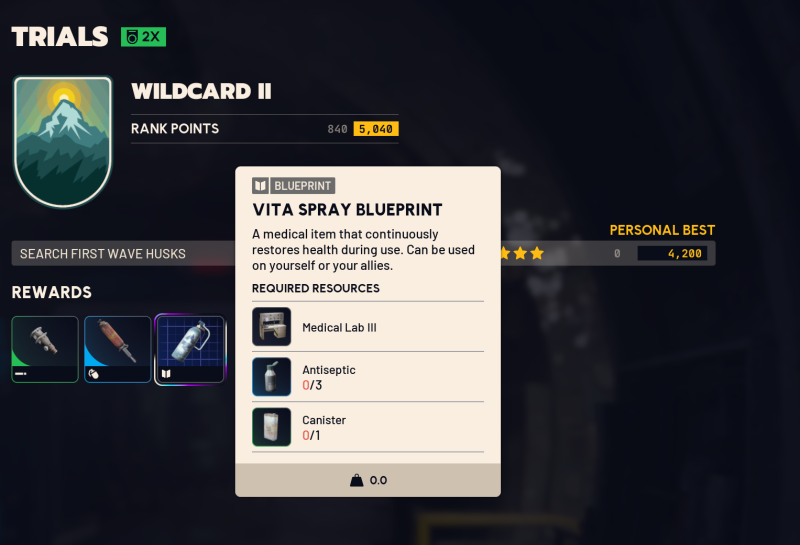Select the Vita Spray blueprint reward

[x=190, y=350]
